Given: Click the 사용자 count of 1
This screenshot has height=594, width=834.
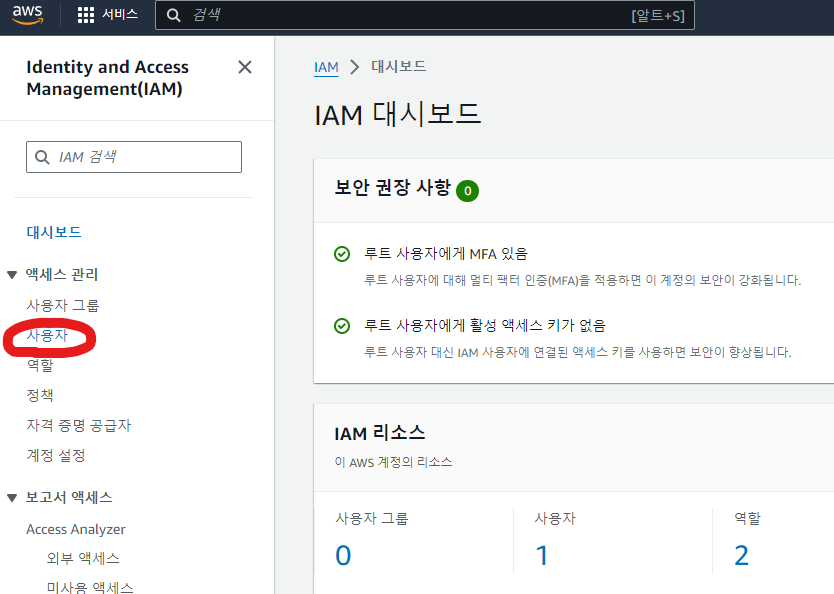Looking at the screenshot, I should (x=540, y=554).
